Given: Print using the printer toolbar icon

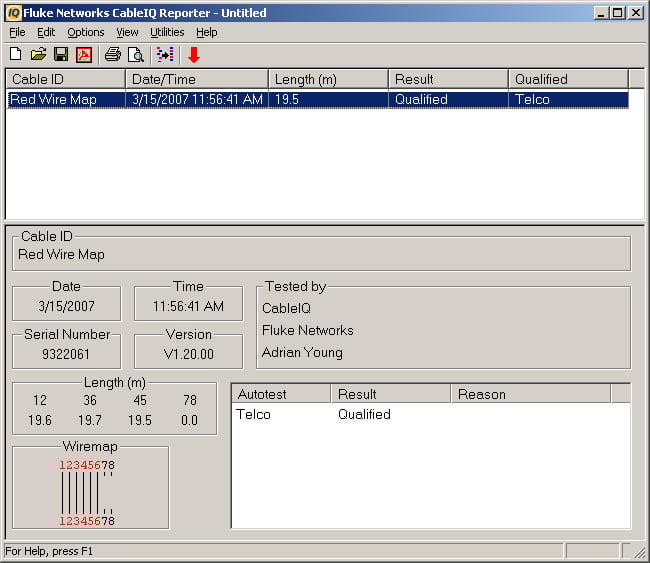Looking at the screenshot, I should [x=113, y=54].
